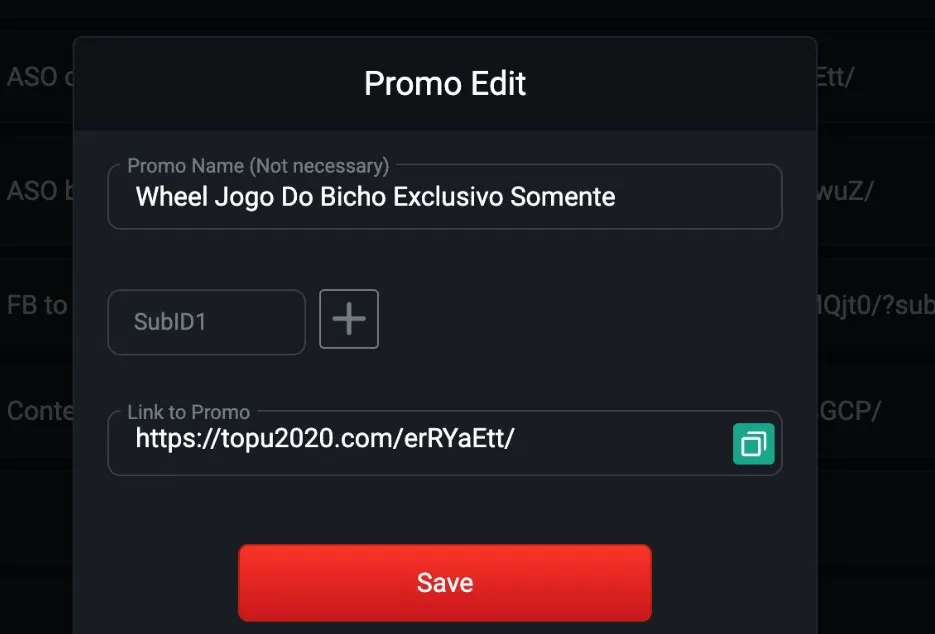Image resolution: width=935 pixels, height=634 pixels.
Task: Select the "FB to" row behind dialog
Action: pos(36,305)
